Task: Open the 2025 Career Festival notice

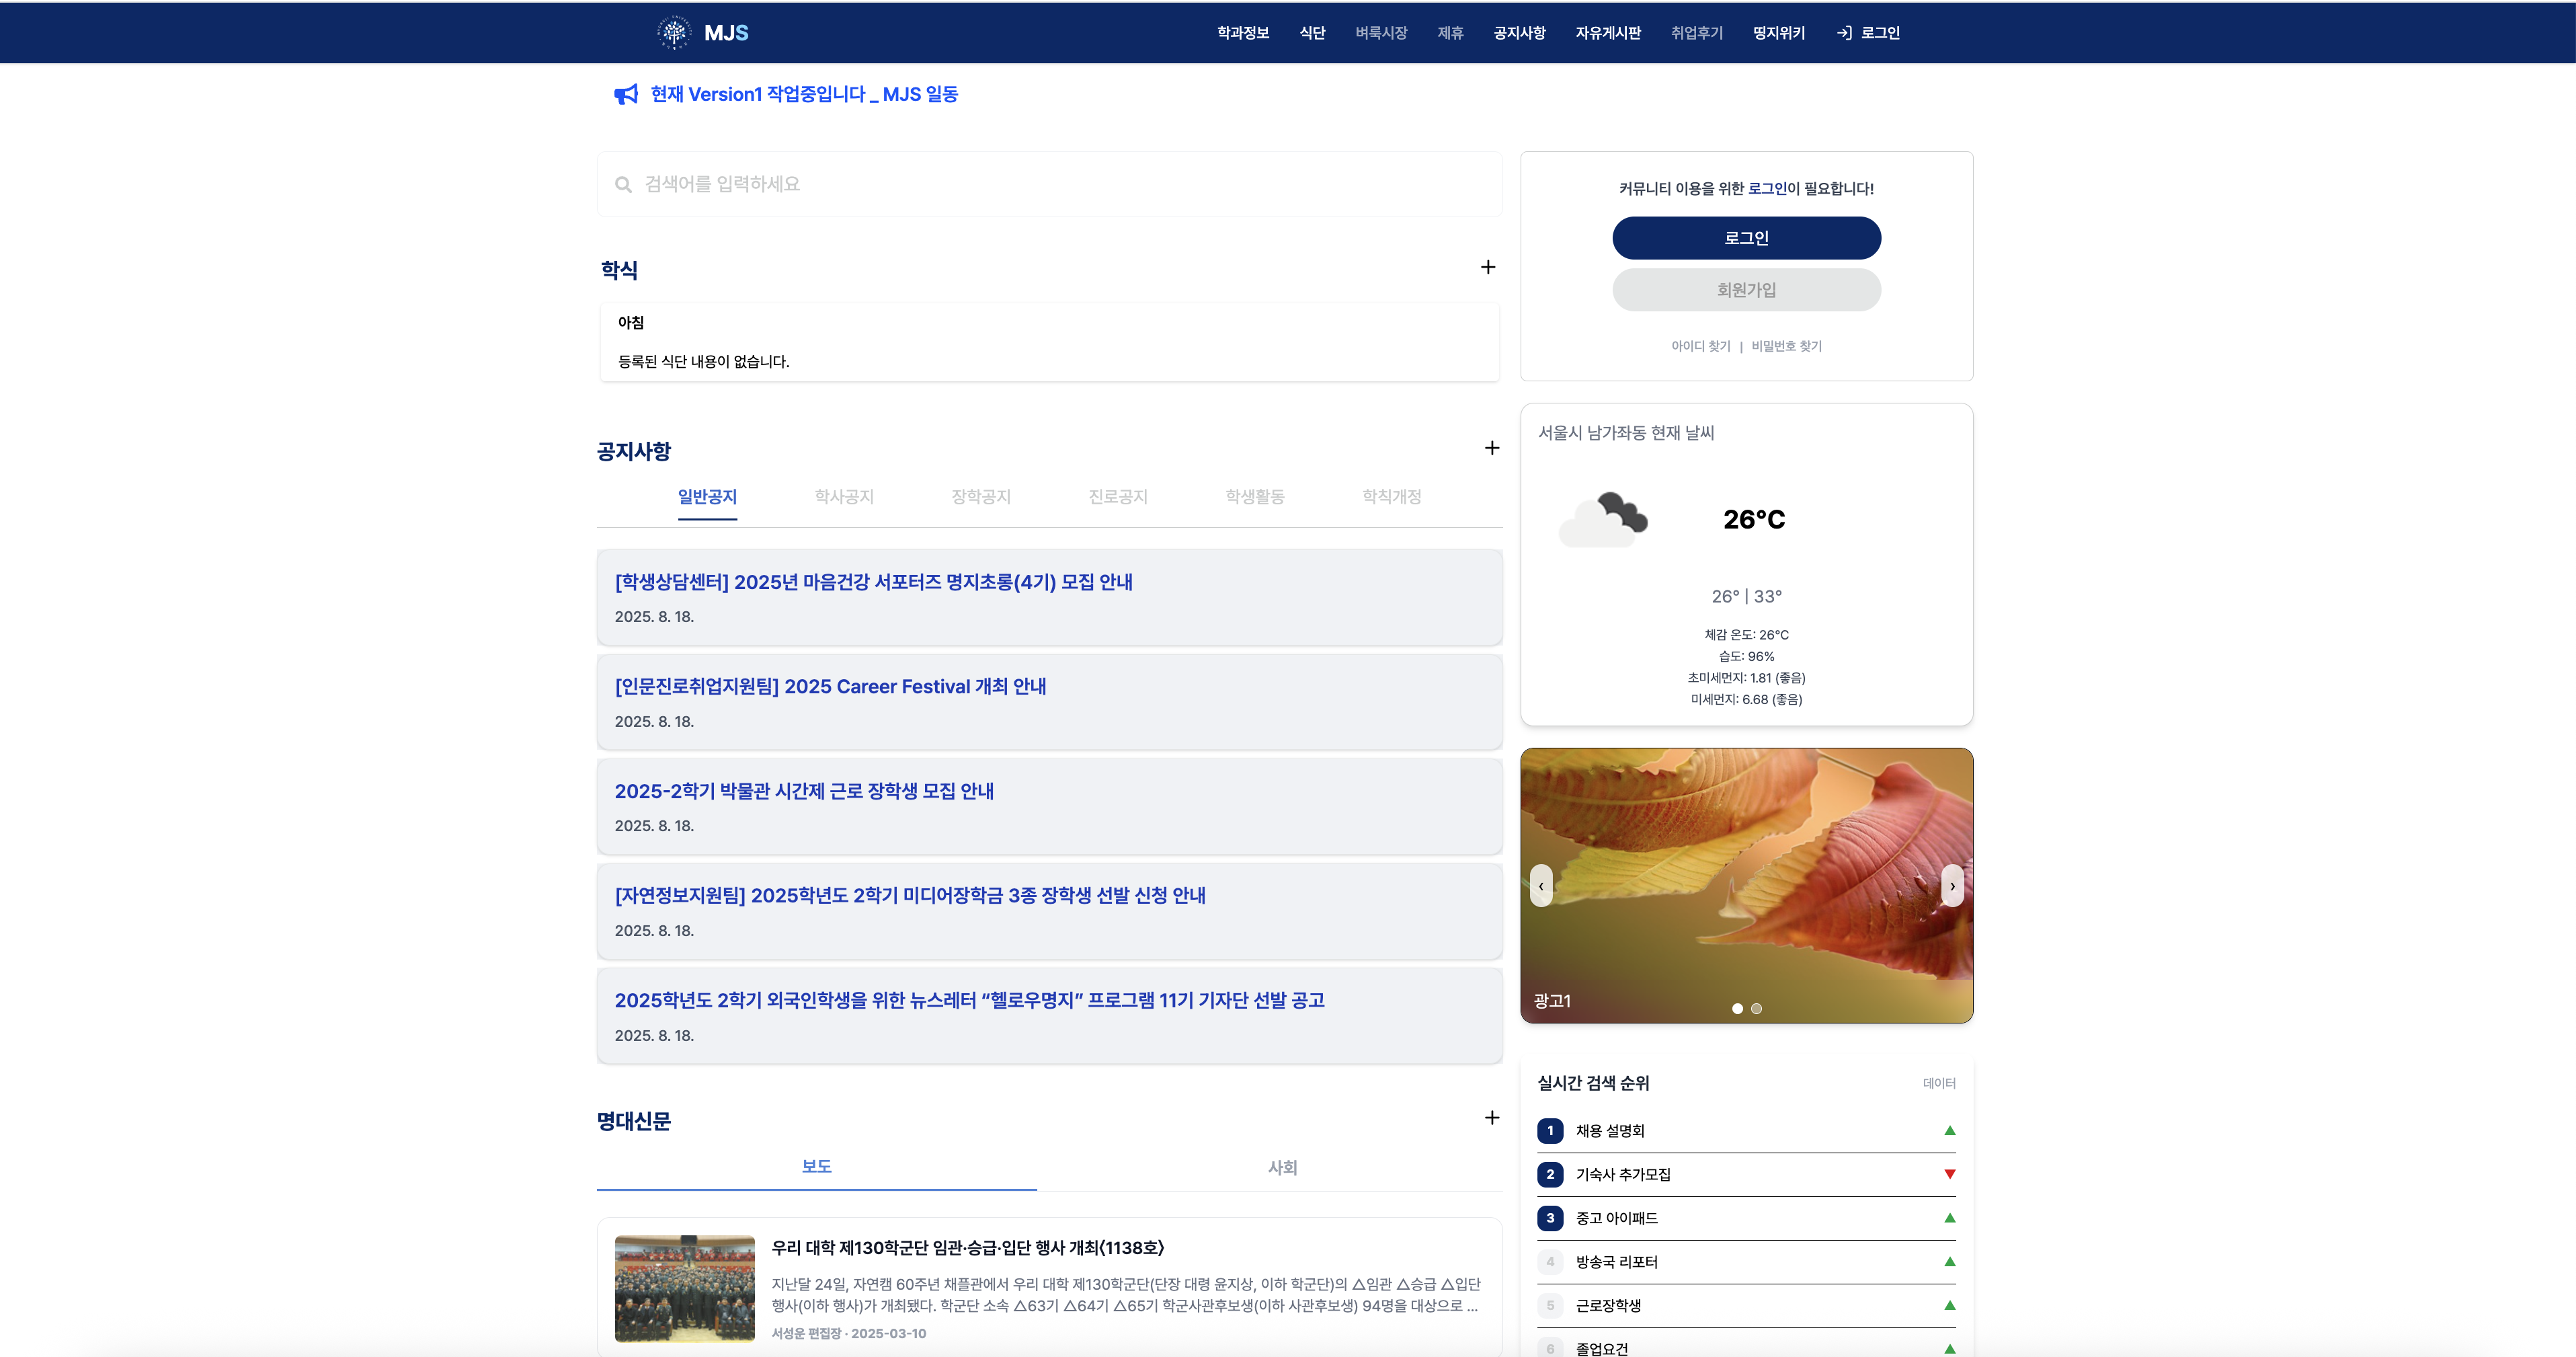Action: tap(830, 687)
